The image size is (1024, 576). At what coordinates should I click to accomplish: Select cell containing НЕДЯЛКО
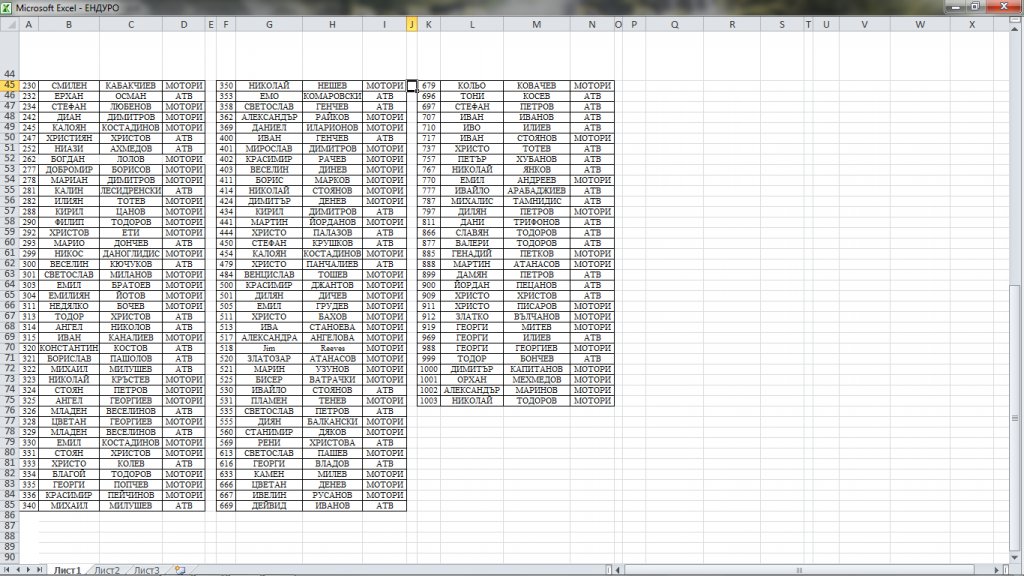69,306
